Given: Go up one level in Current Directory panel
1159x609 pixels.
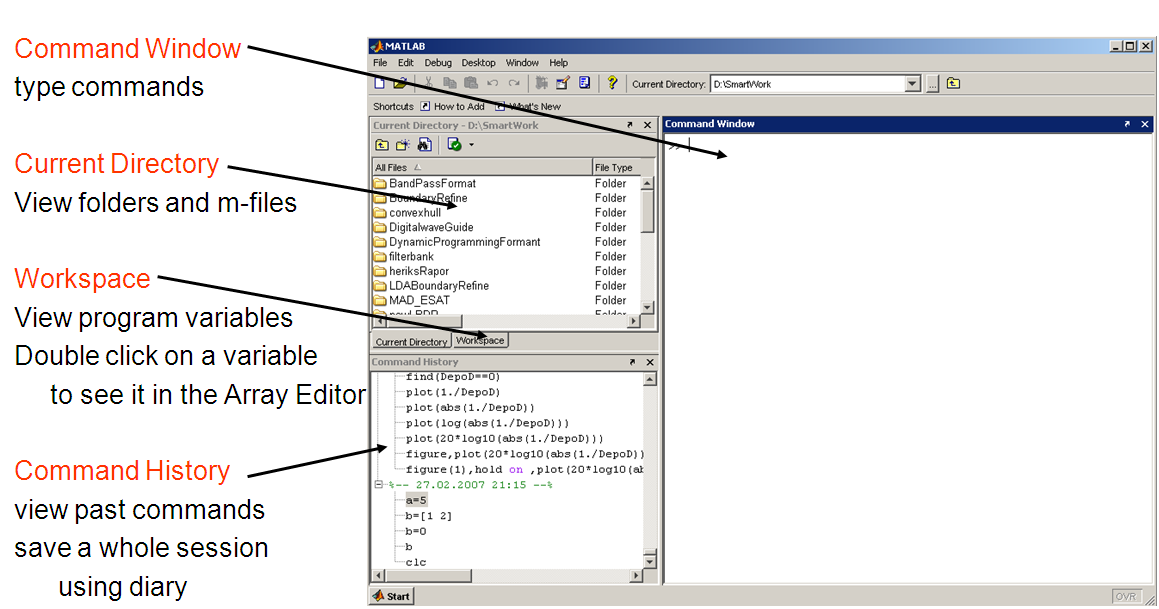Looking at the screenshot, I should [382, 145].
